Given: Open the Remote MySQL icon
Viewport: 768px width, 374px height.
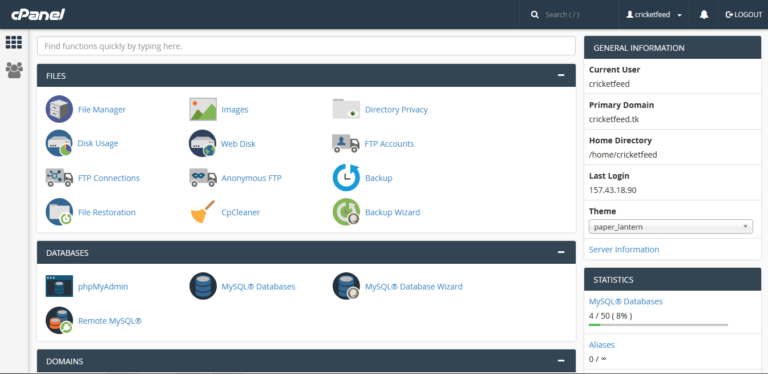Looking at the screenshot, I should 59,320.
